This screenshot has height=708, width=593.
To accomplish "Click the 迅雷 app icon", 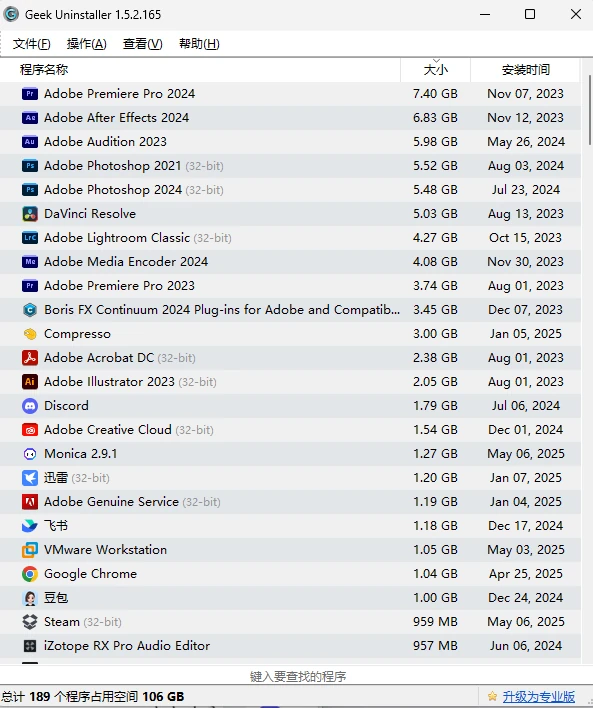I will [30, 478].
